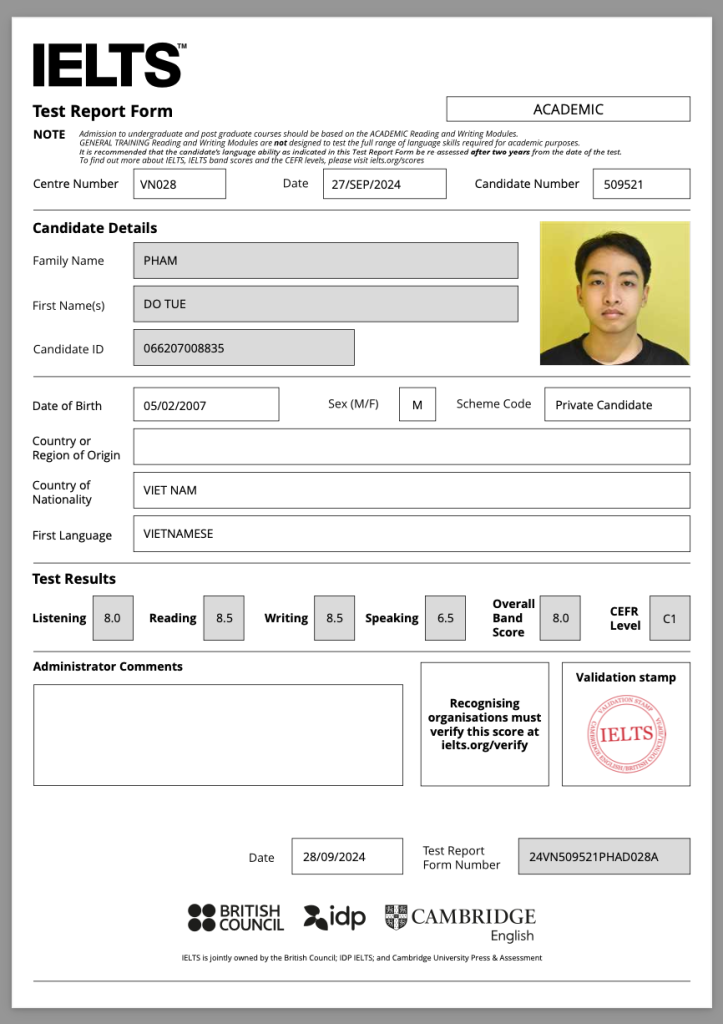
Task: Click the empty Administrator Comments box
Action: (x=218, y=735)
